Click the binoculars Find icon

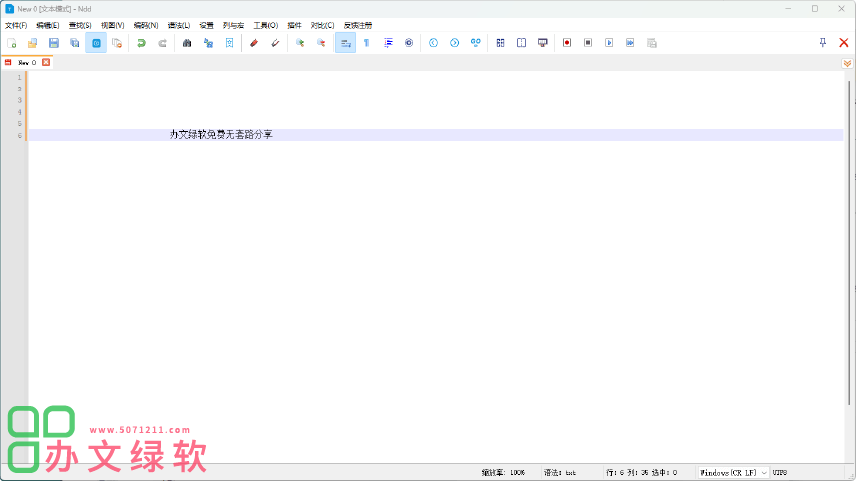click(x=186, y=43)
